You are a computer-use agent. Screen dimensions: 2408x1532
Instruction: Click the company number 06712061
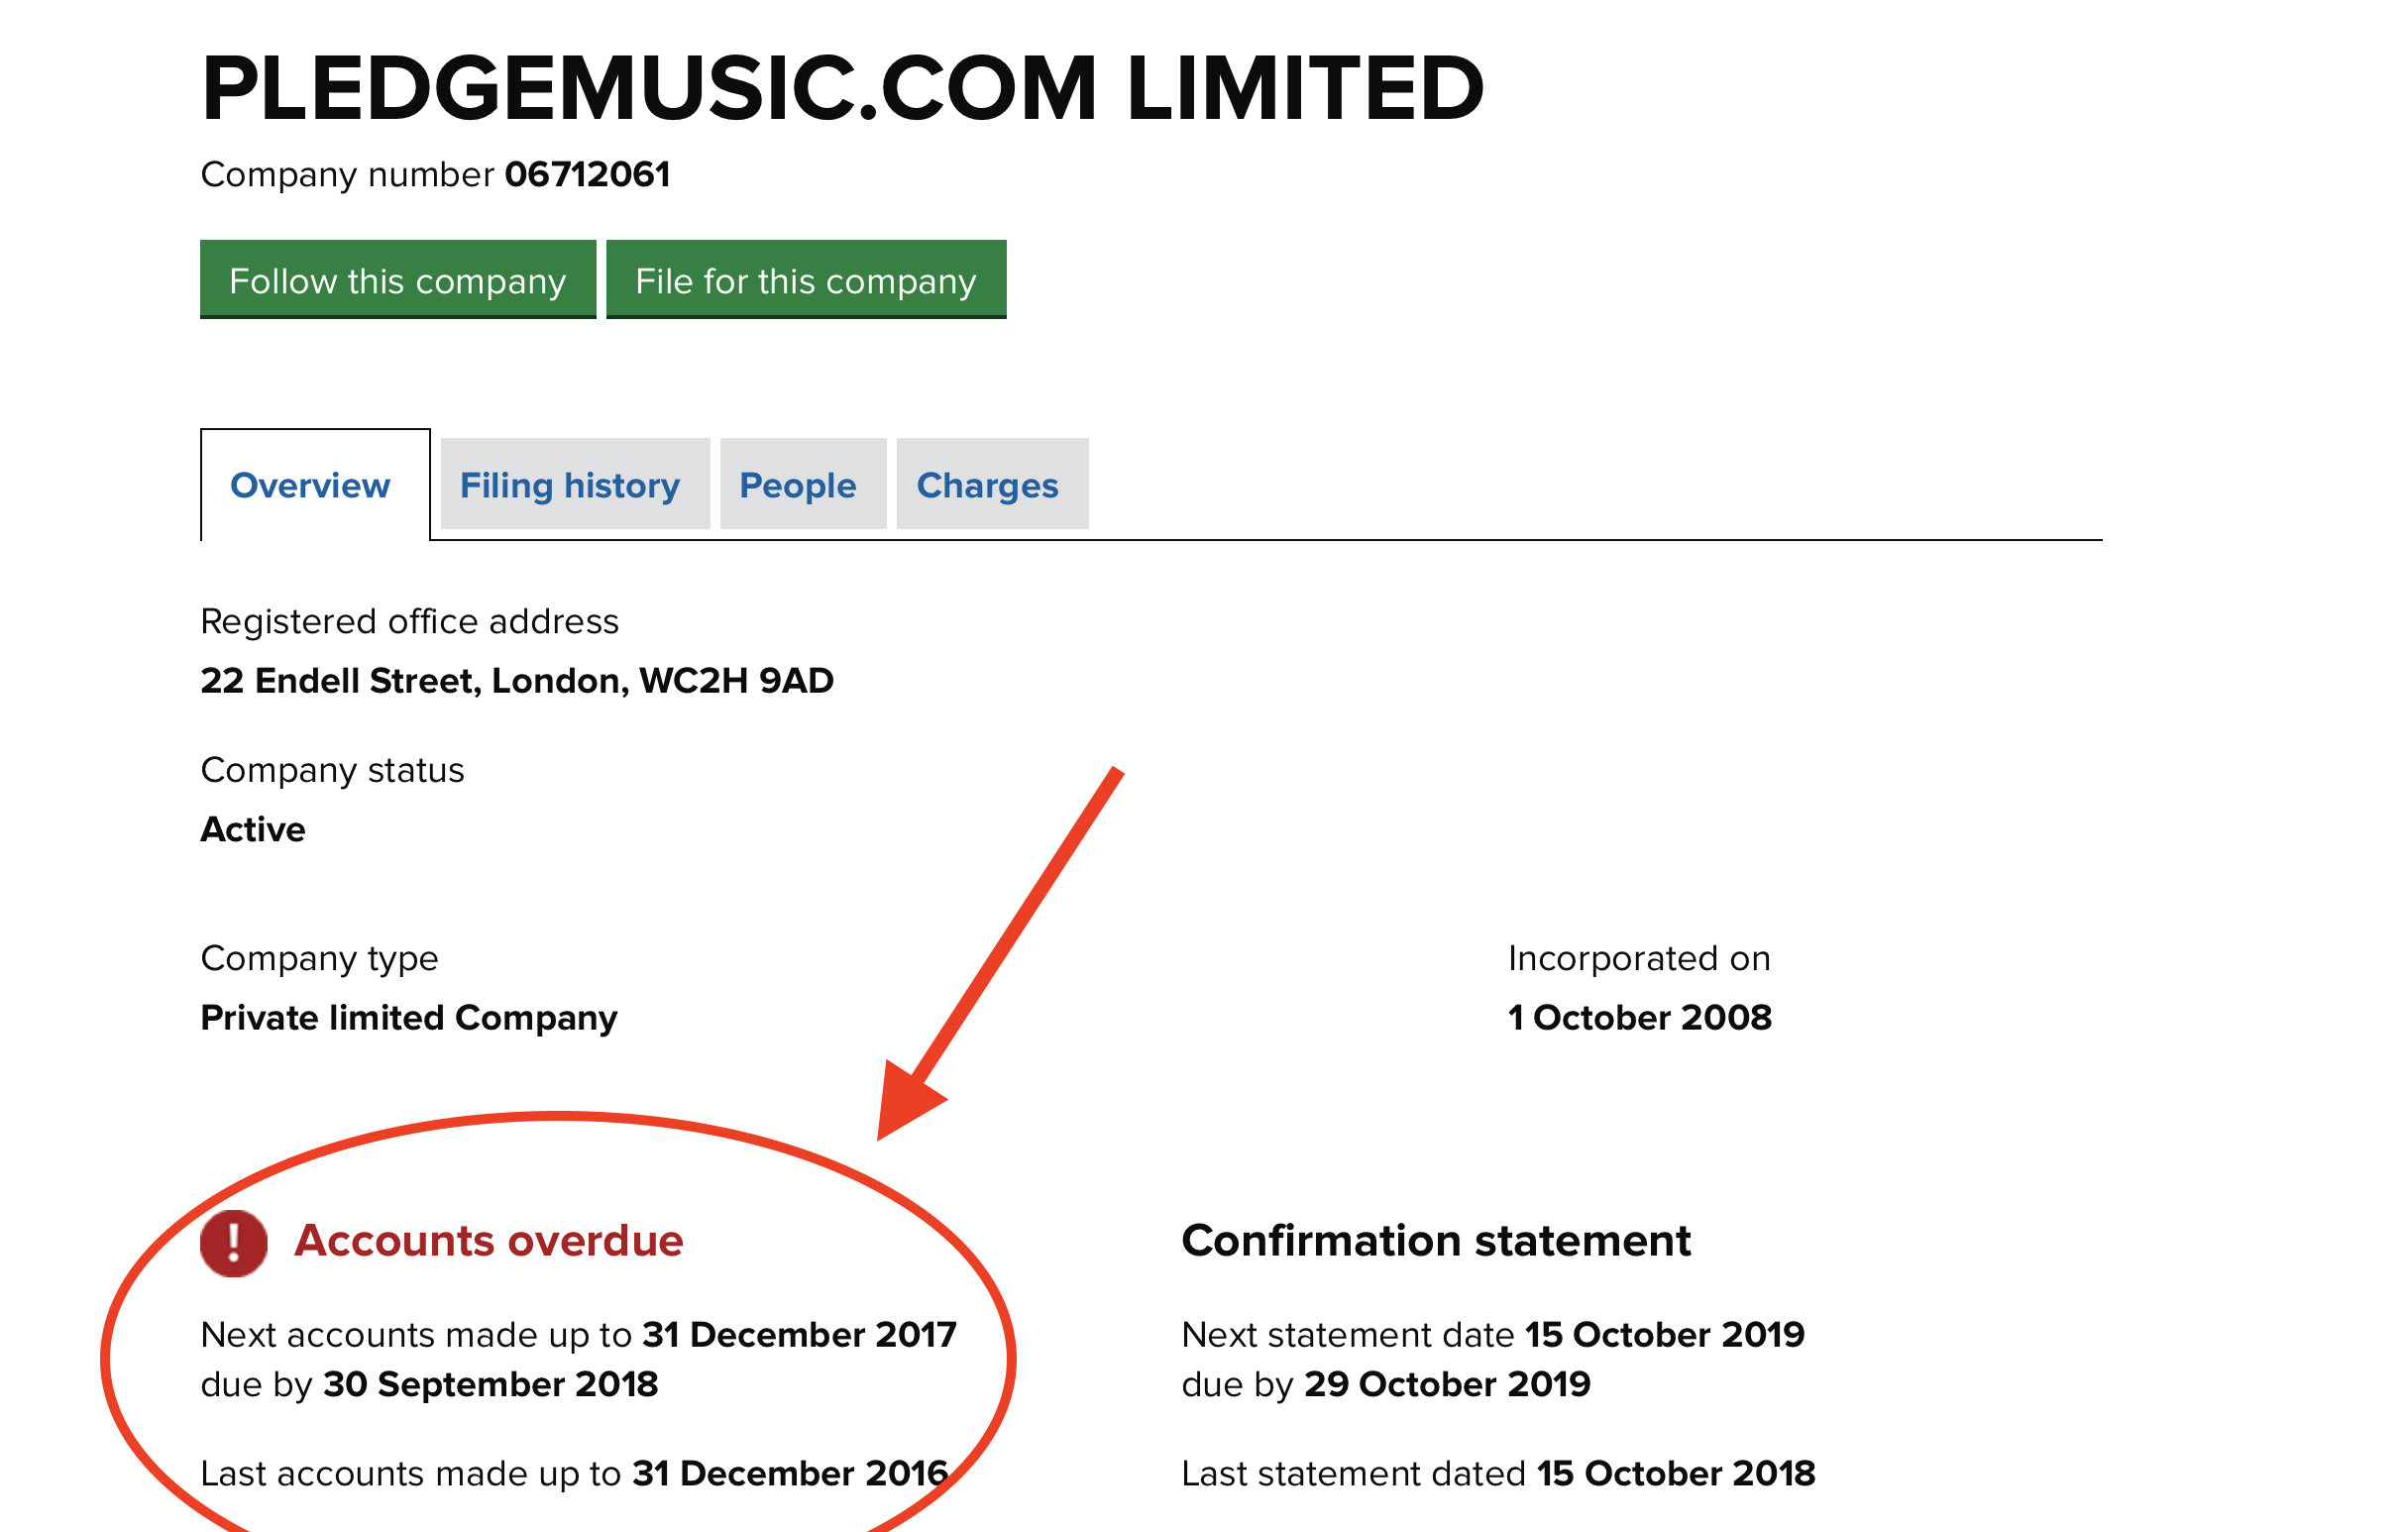587,174
